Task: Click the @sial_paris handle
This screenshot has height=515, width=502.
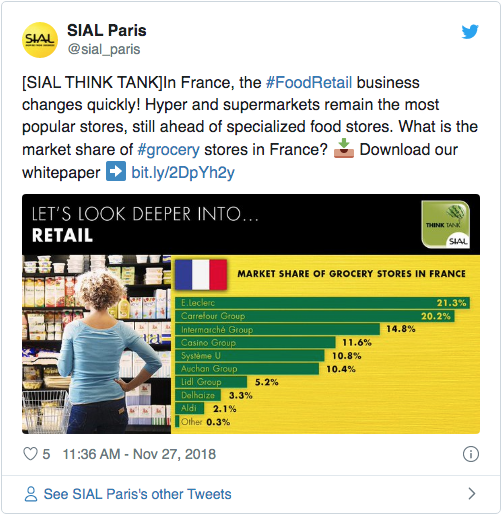Action: coord(104,49)
